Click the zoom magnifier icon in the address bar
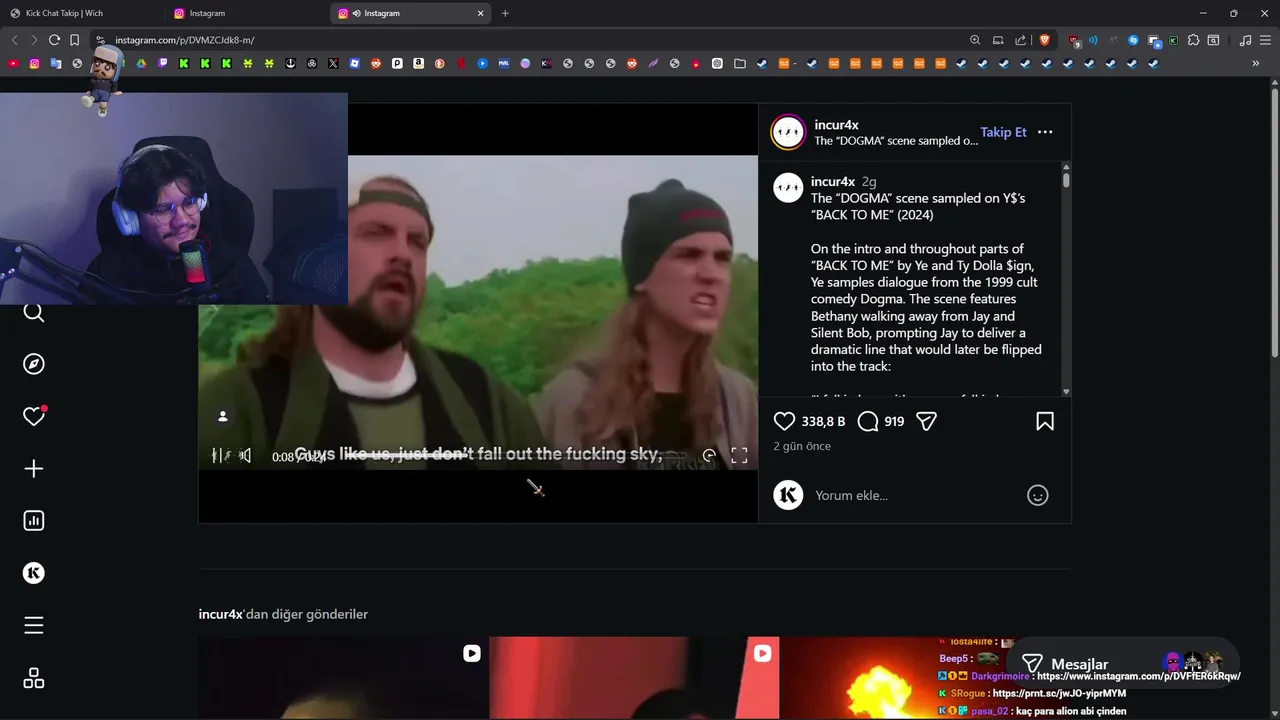This screenshot has height=720, width=1280. 975,40
